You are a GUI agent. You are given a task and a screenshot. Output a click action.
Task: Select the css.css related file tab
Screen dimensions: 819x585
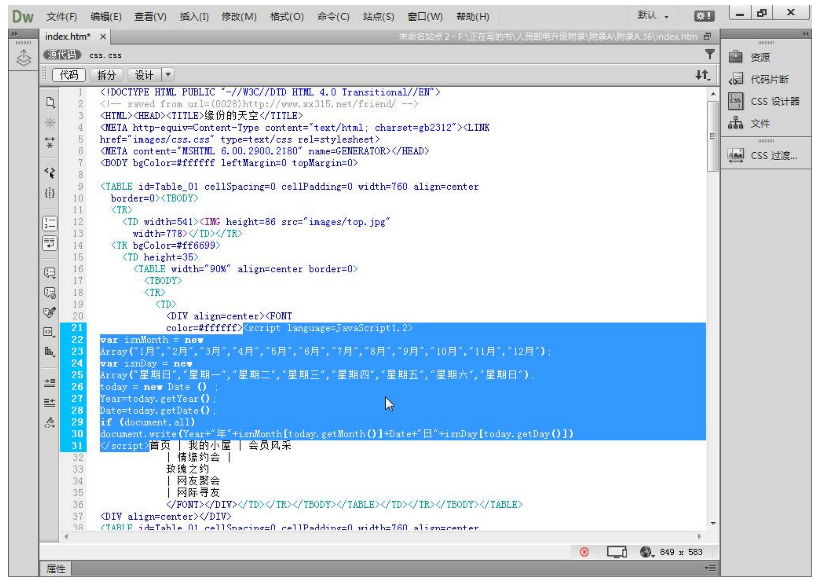(105, 55)
